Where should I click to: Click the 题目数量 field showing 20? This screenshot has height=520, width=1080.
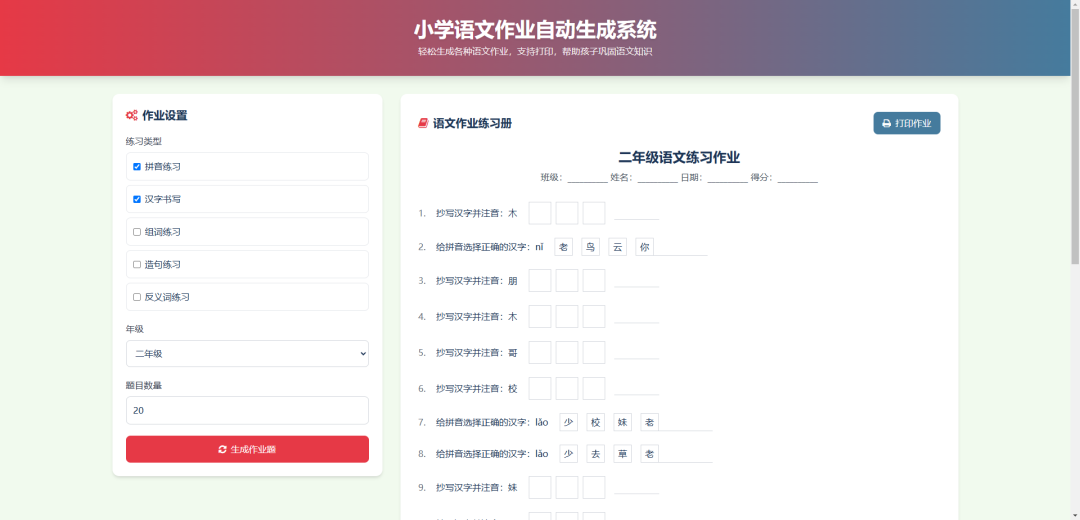(x=247, y=410)
